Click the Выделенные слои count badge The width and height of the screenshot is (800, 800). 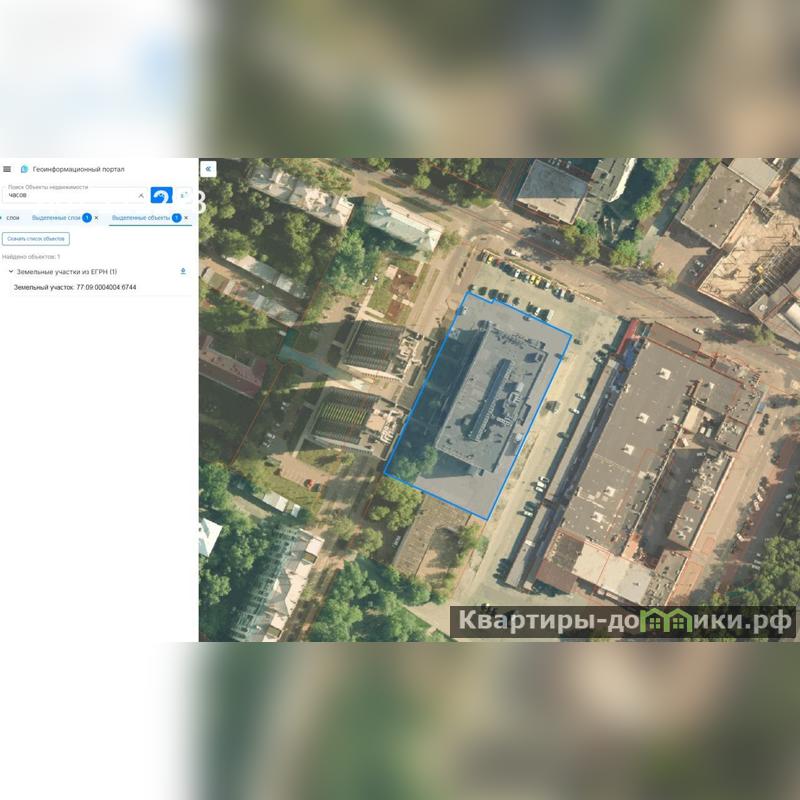pos(87,217)
